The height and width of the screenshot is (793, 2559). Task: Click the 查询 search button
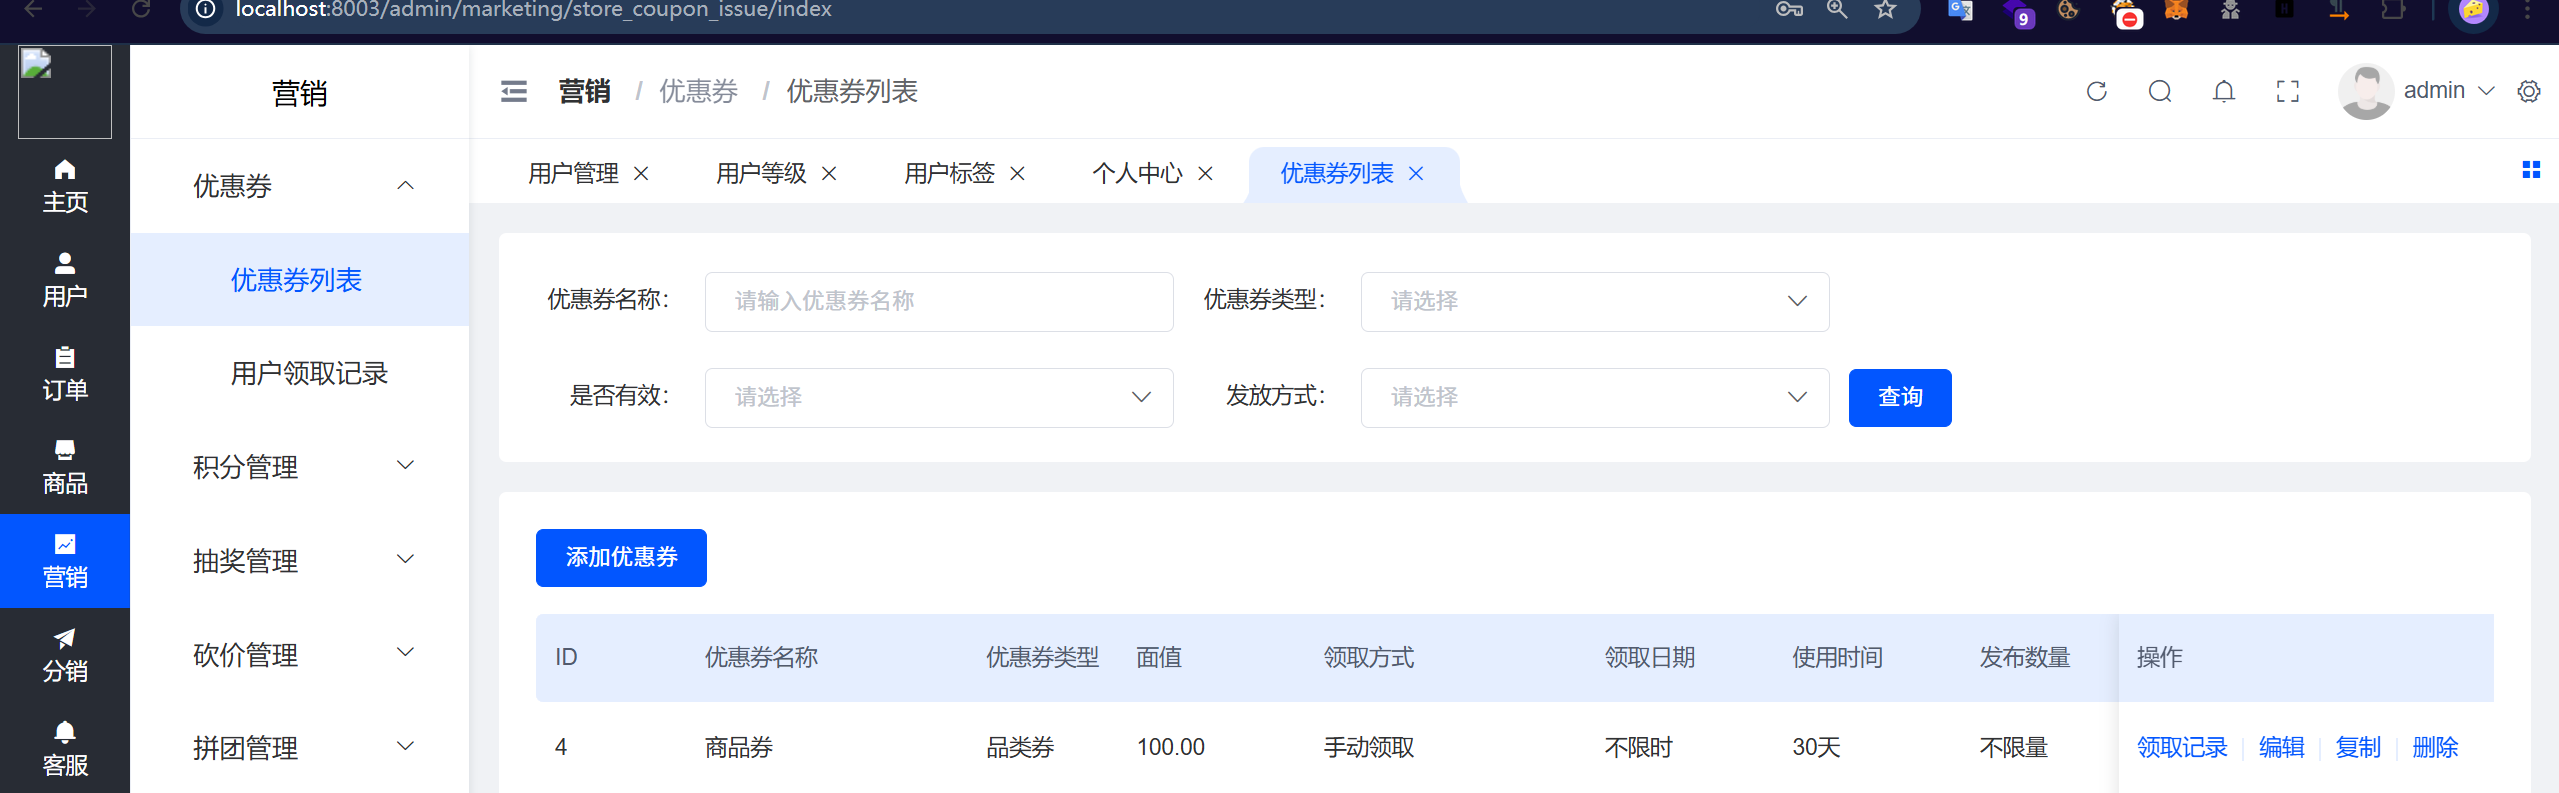pos(1900,398)
